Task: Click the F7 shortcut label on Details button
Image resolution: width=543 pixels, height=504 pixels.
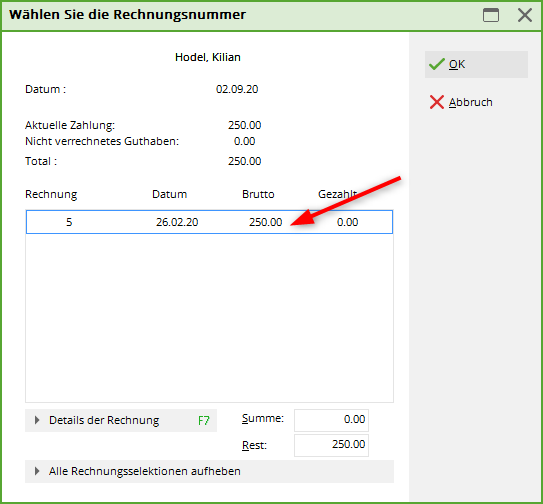Action: pos(204,421)
